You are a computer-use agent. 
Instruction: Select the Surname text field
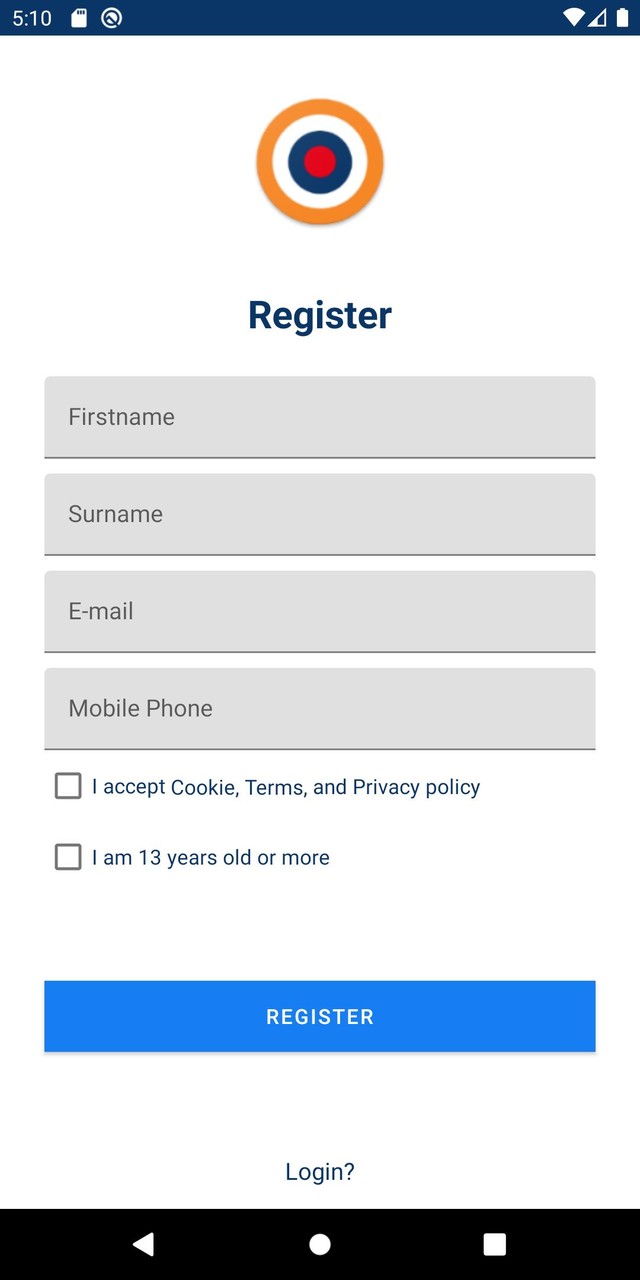pos(320,514)
